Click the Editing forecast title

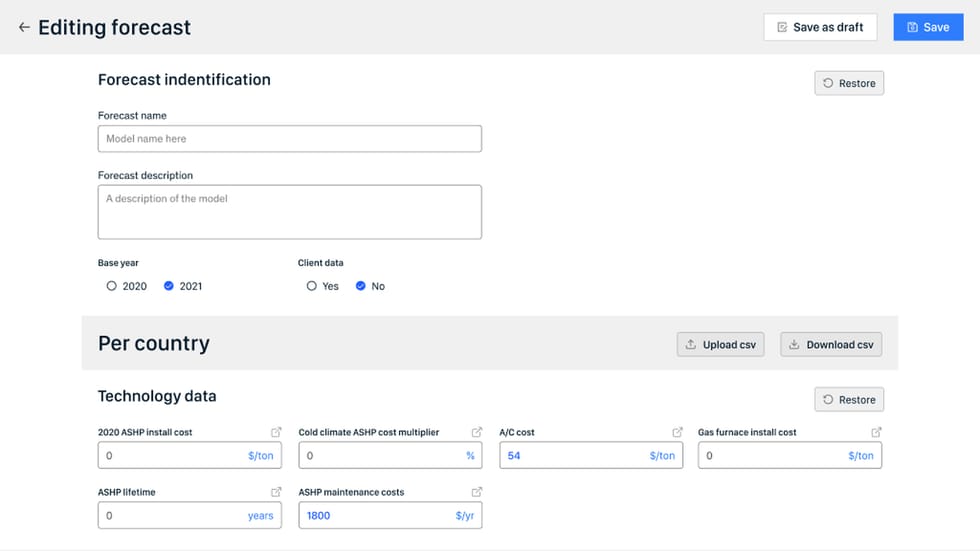(x=114, y=27)
